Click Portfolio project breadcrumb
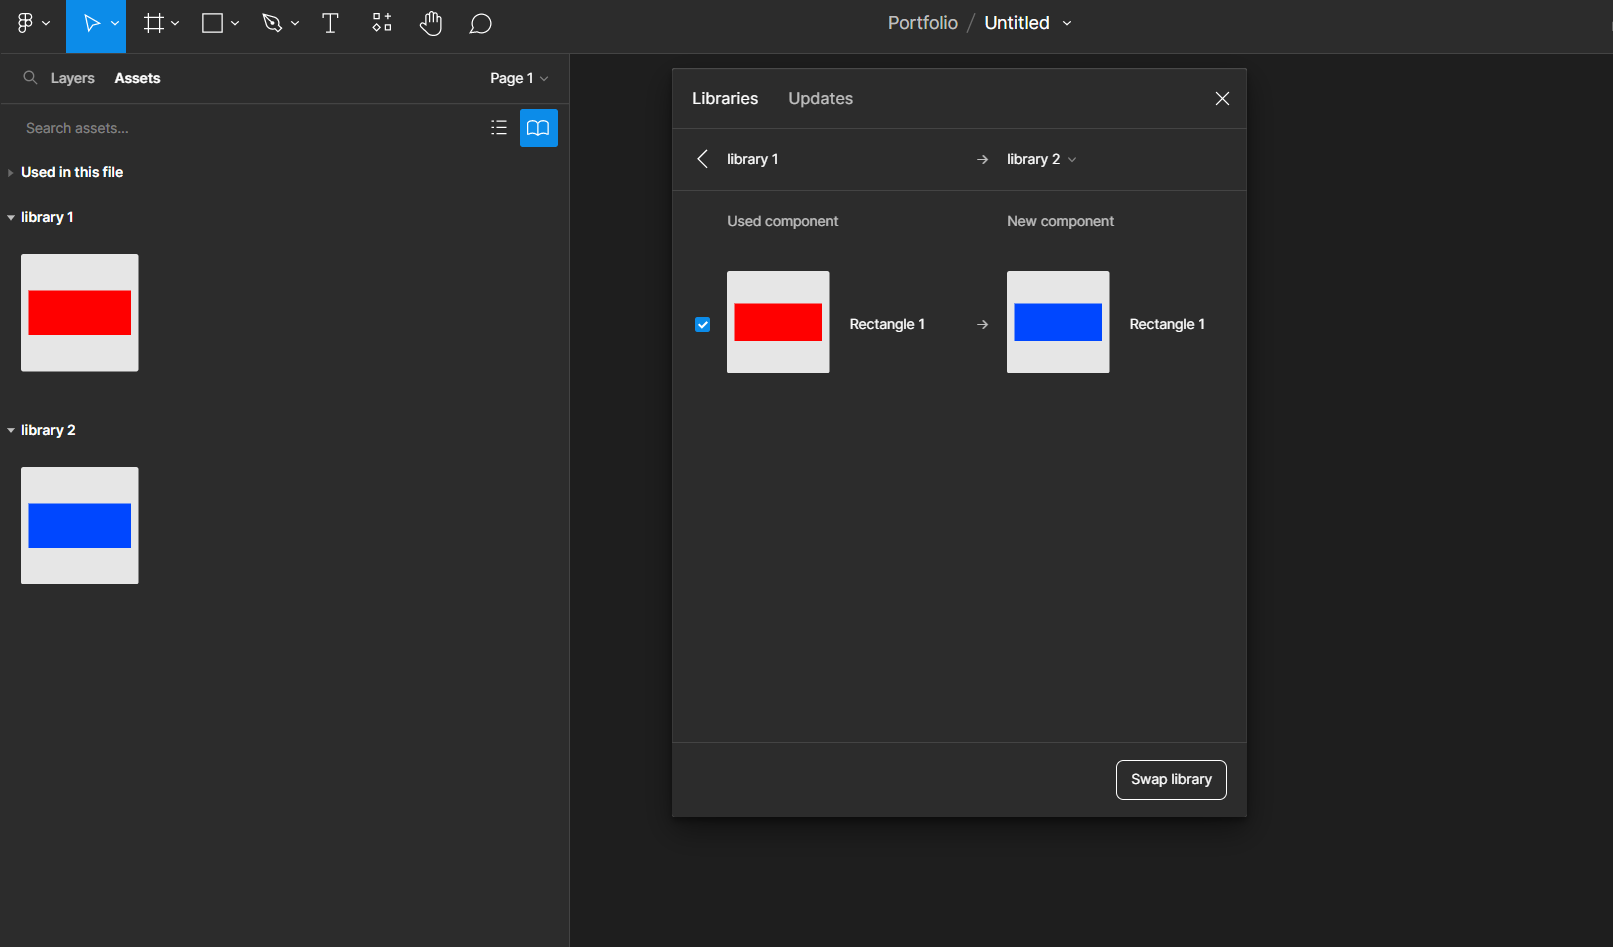The height and width of the screenshot is (947, 1613). [x=922, y=23]
